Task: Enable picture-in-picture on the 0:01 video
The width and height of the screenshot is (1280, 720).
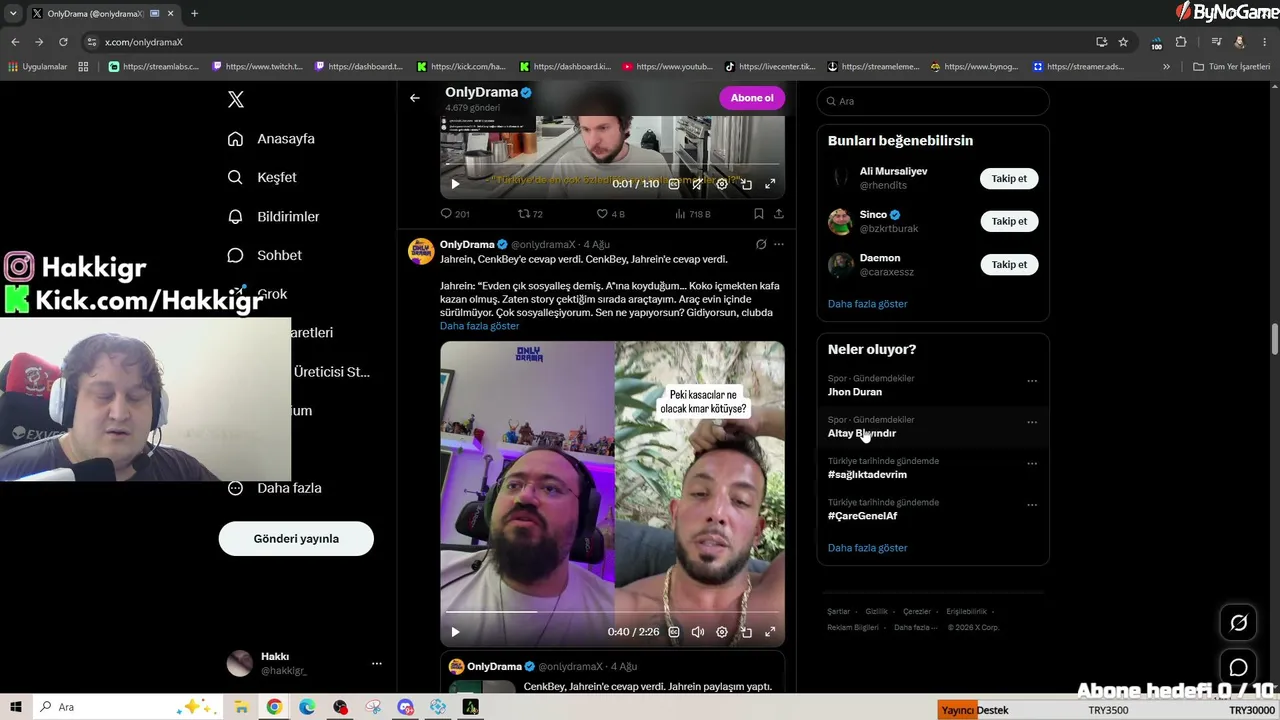Action: (746, 184)
